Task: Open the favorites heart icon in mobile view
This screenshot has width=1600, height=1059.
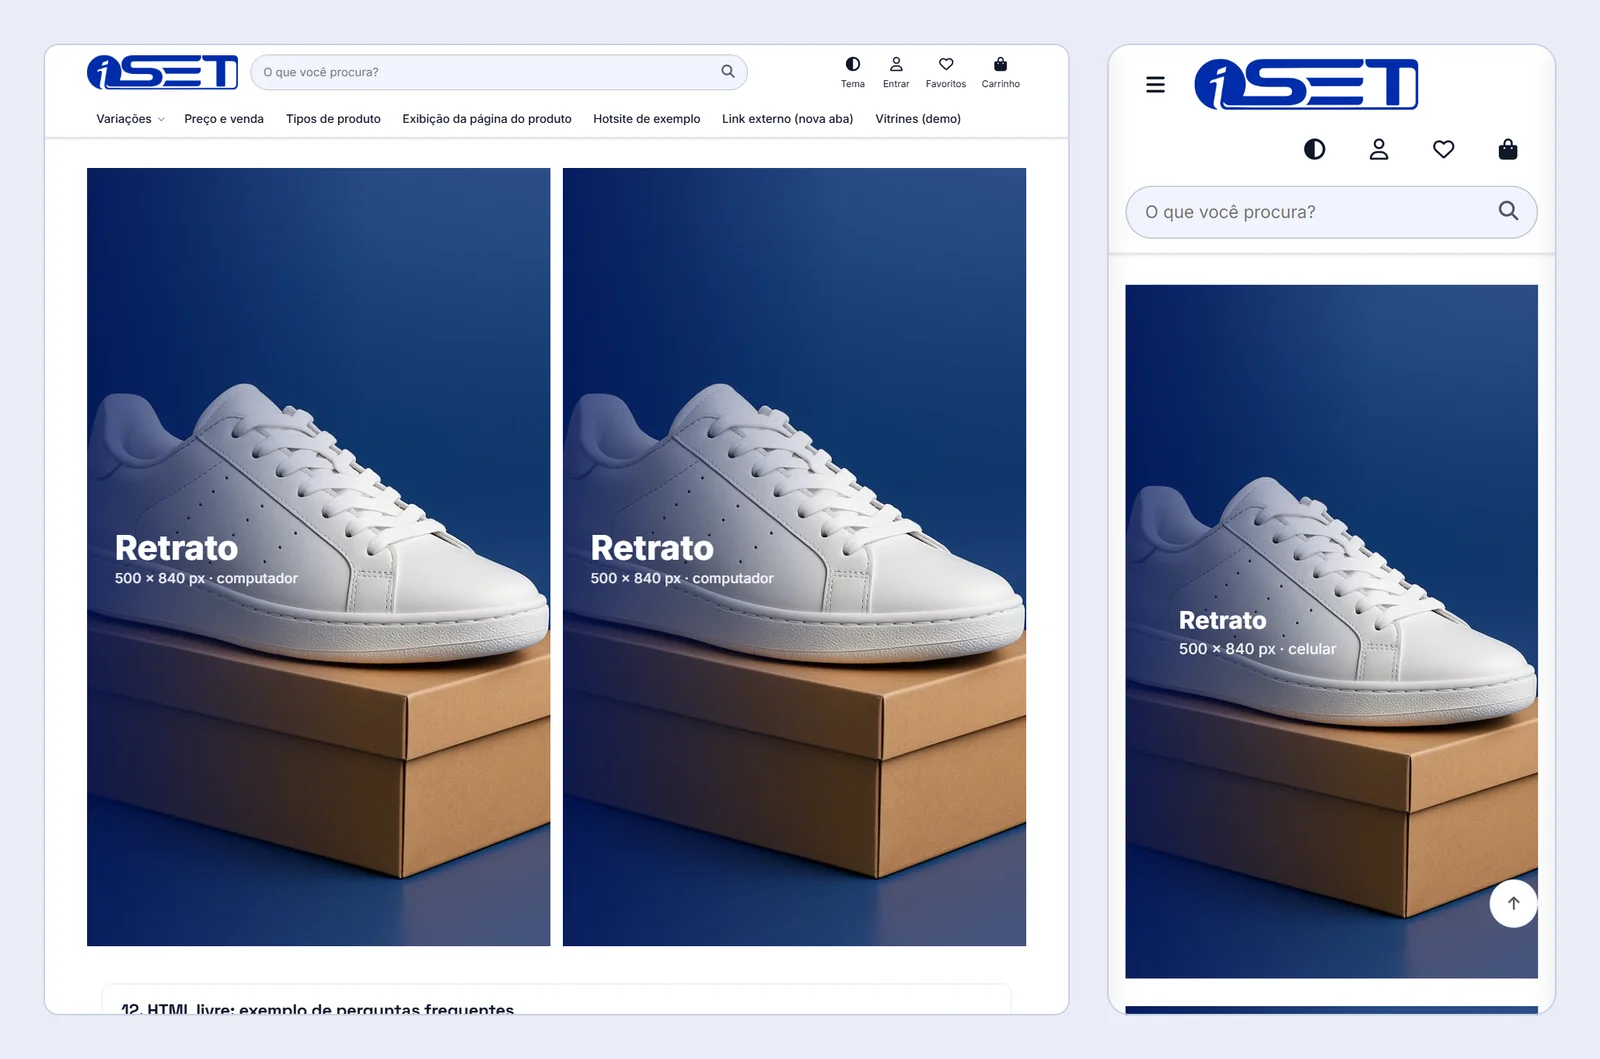Action: click(x=1443, y=150)
